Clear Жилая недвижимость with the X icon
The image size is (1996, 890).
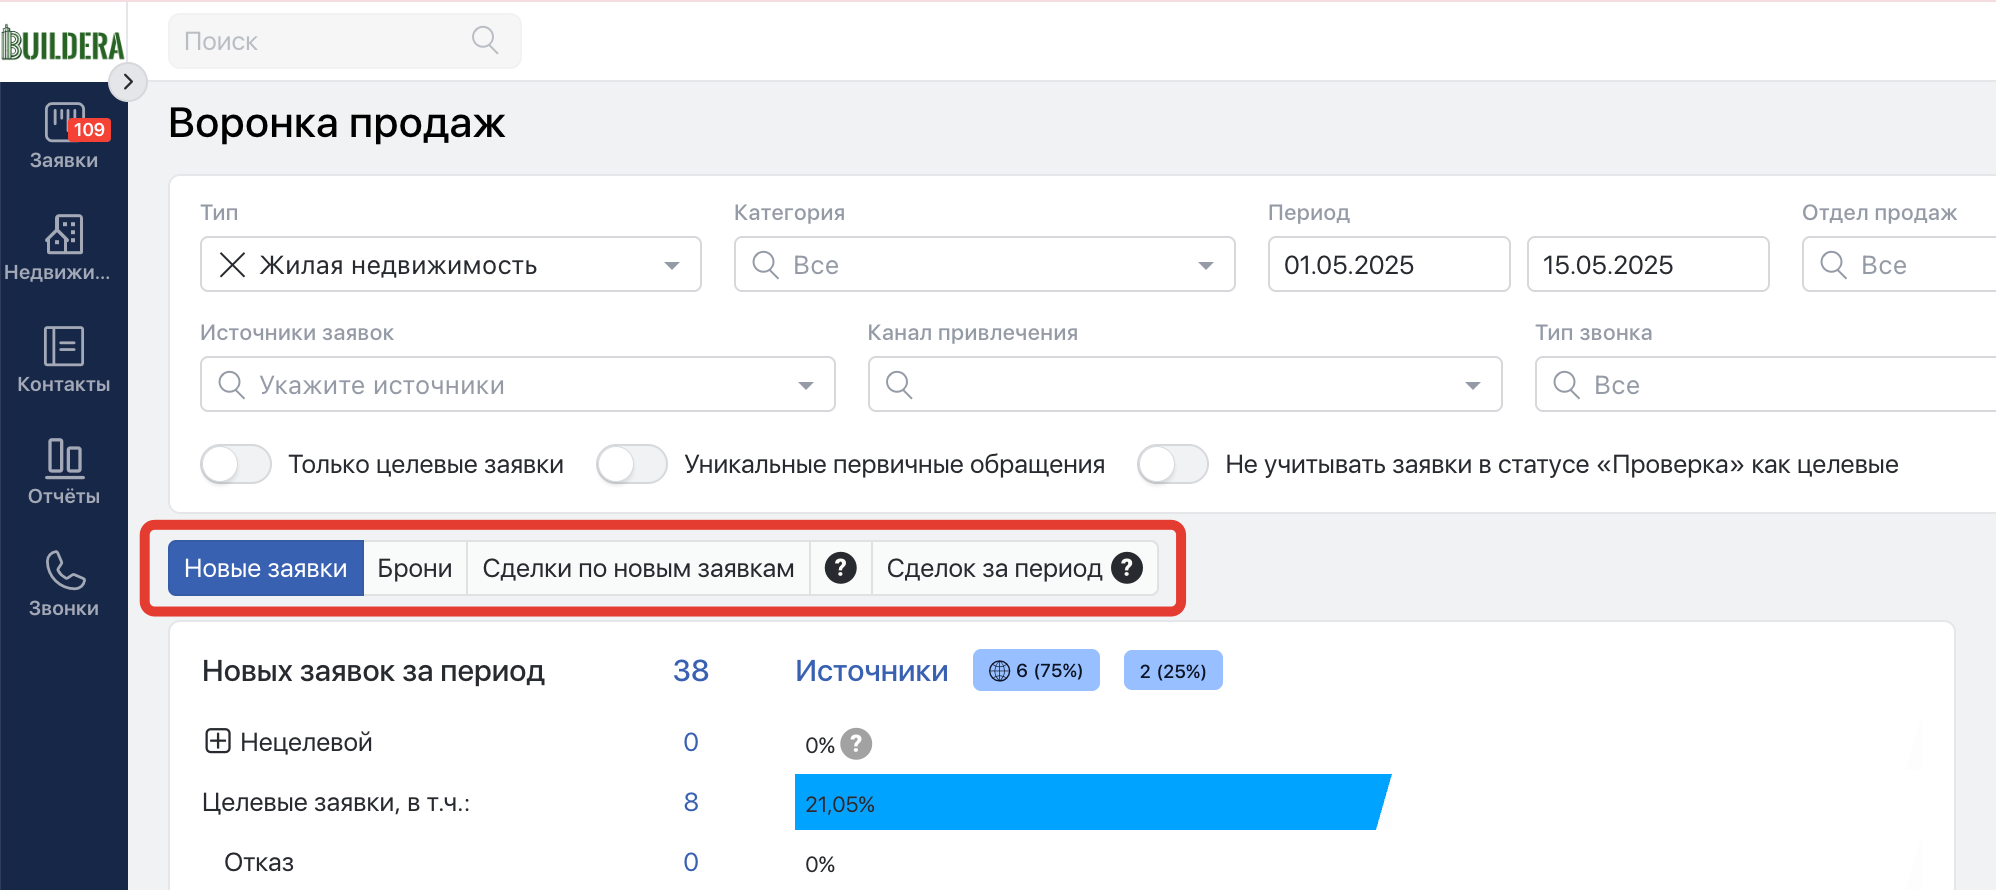click(232, 265)
